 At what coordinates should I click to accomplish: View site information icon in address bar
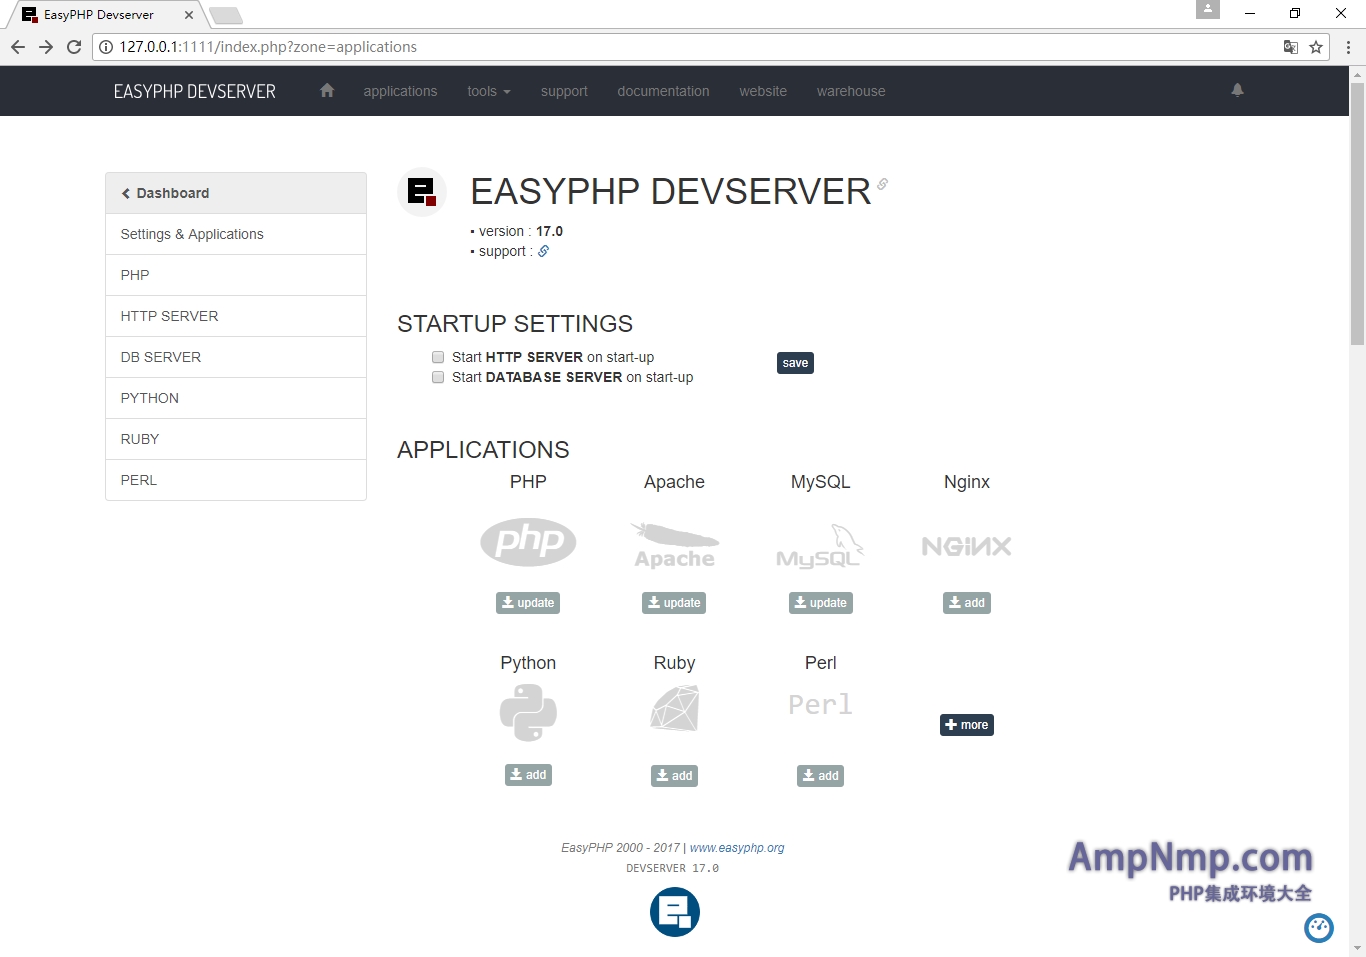(106, 47)
